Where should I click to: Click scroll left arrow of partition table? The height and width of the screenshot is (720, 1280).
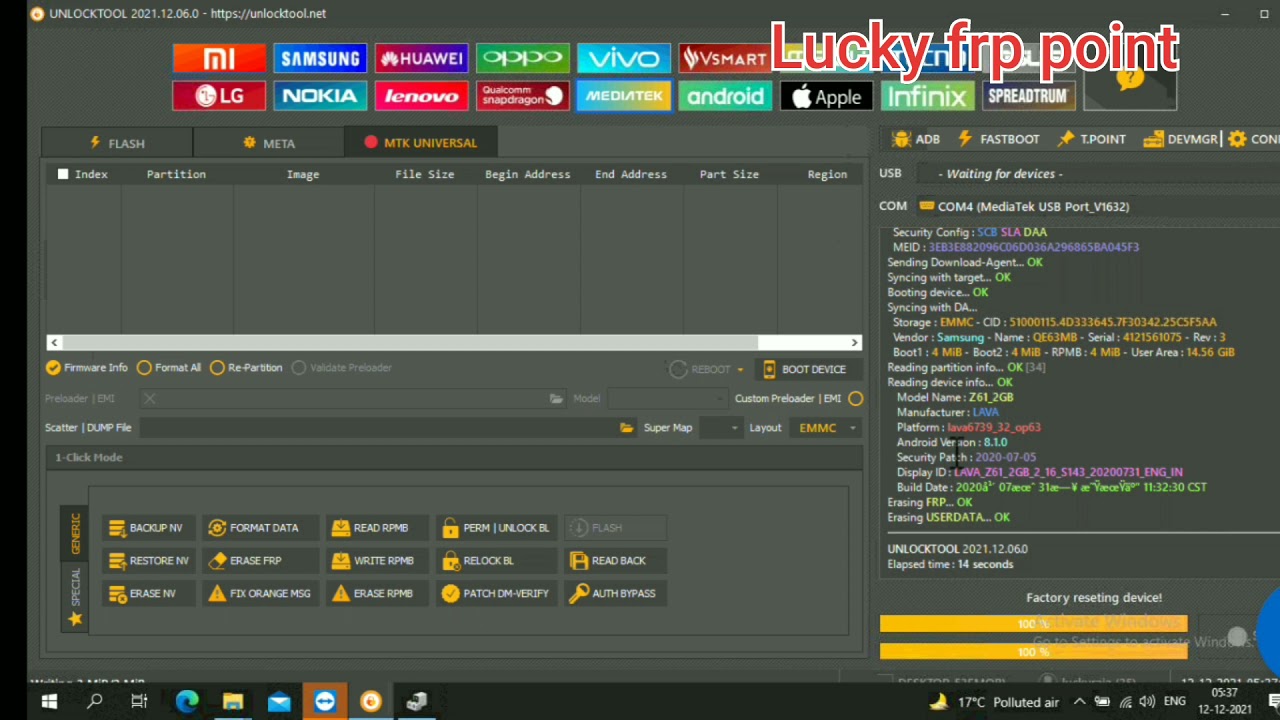tap(54, 342)
